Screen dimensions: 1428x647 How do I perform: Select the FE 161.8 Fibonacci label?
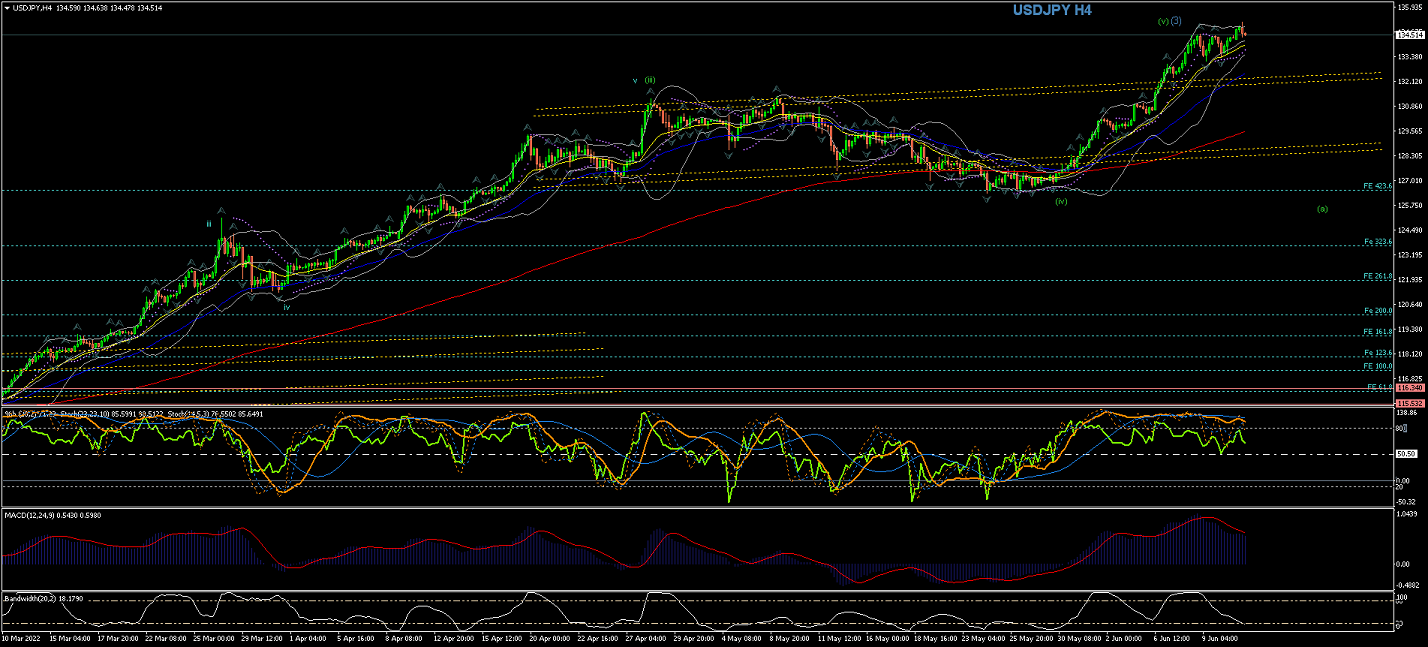tap(1378, 331)
